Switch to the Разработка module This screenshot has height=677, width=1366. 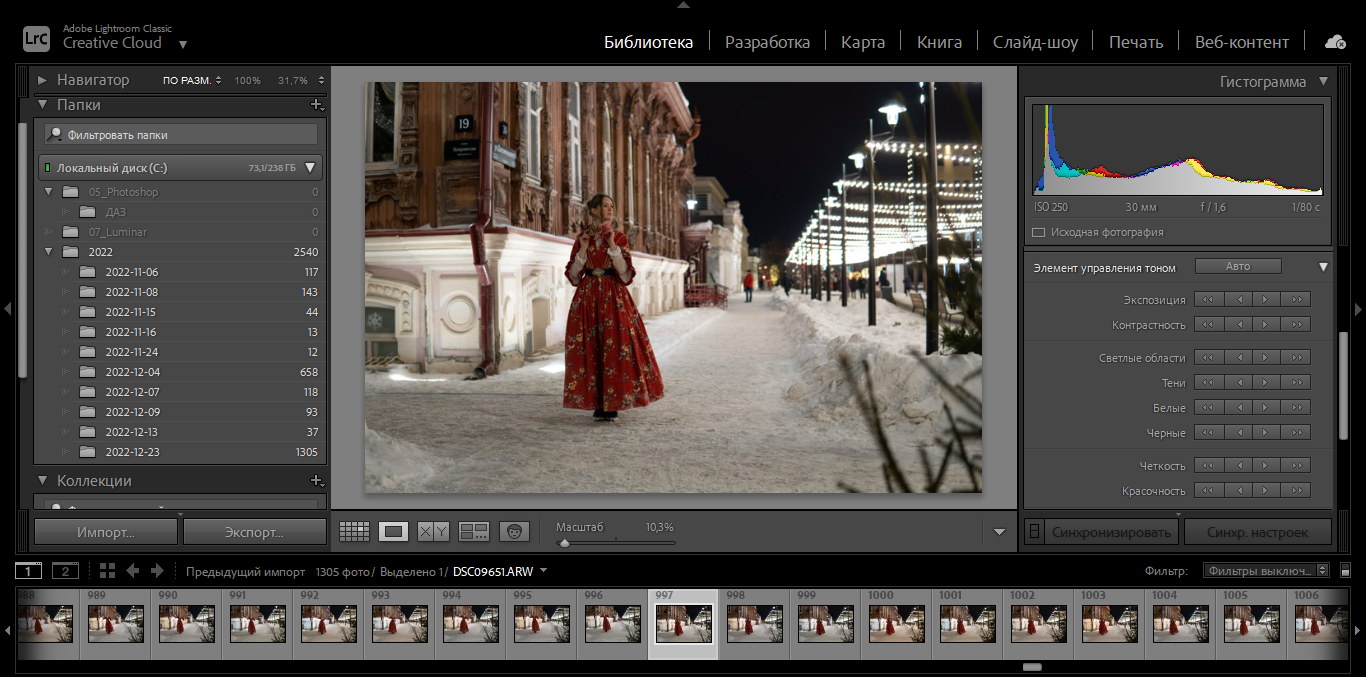pyautogui.click(x=767, y=42)
